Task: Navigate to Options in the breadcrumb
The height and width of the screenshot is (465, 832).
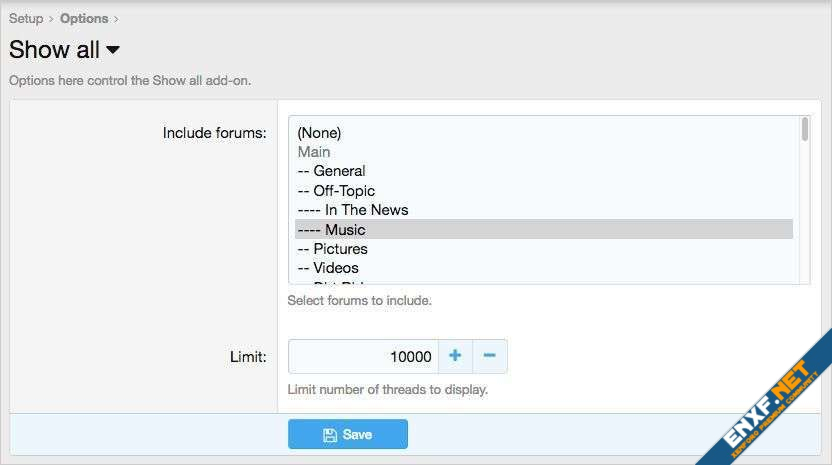Action: (x=84, y=18)
